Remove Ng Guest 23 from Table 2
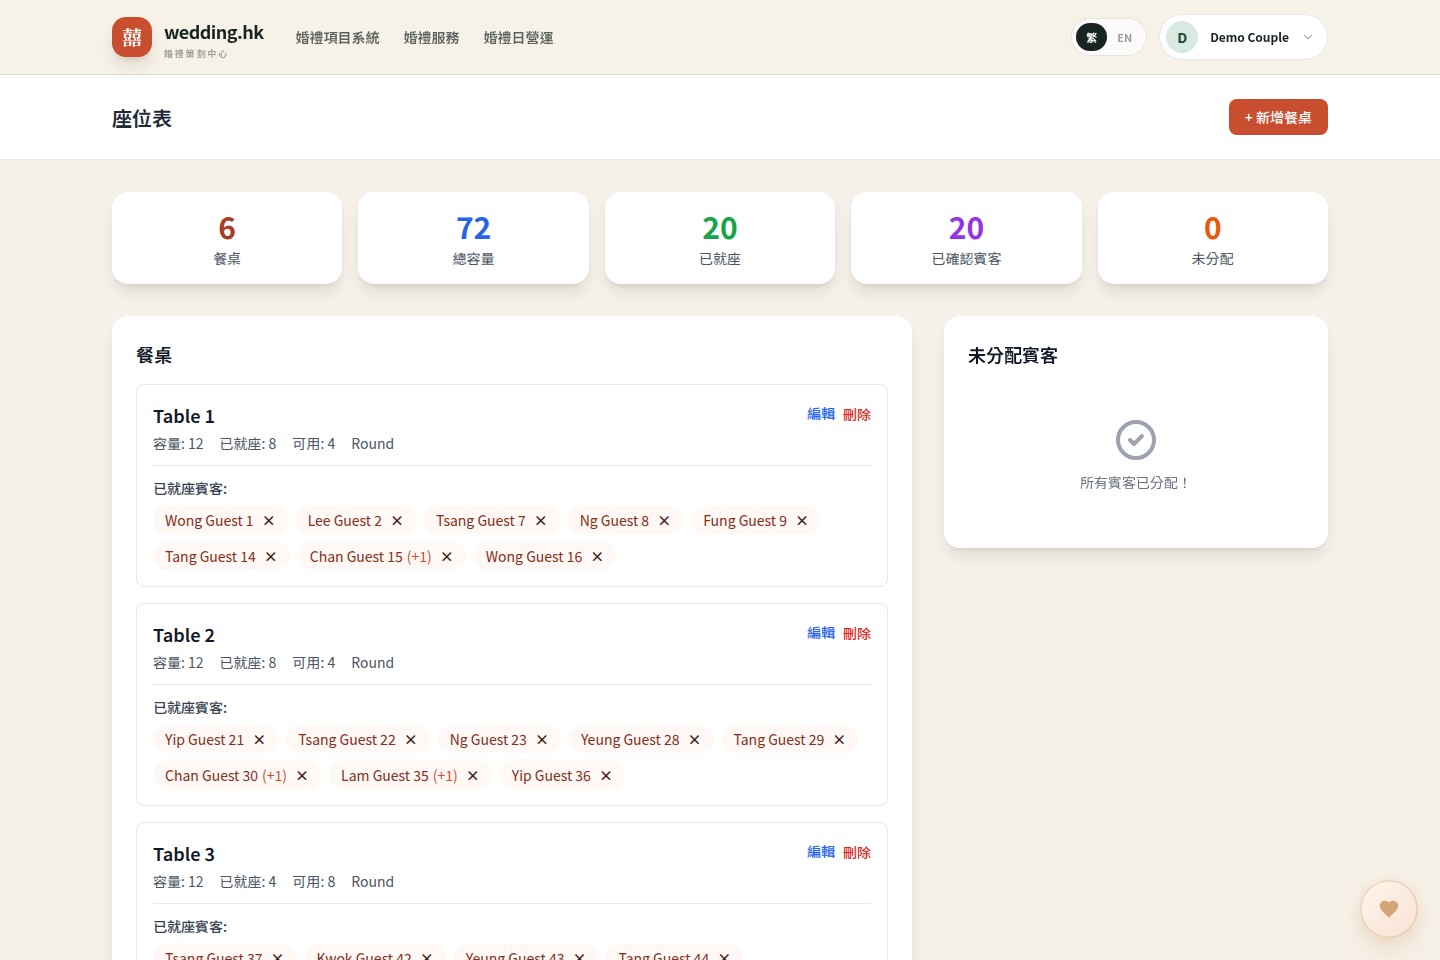Viewport: 1440px width, 960px height. (x=542, y=740)
